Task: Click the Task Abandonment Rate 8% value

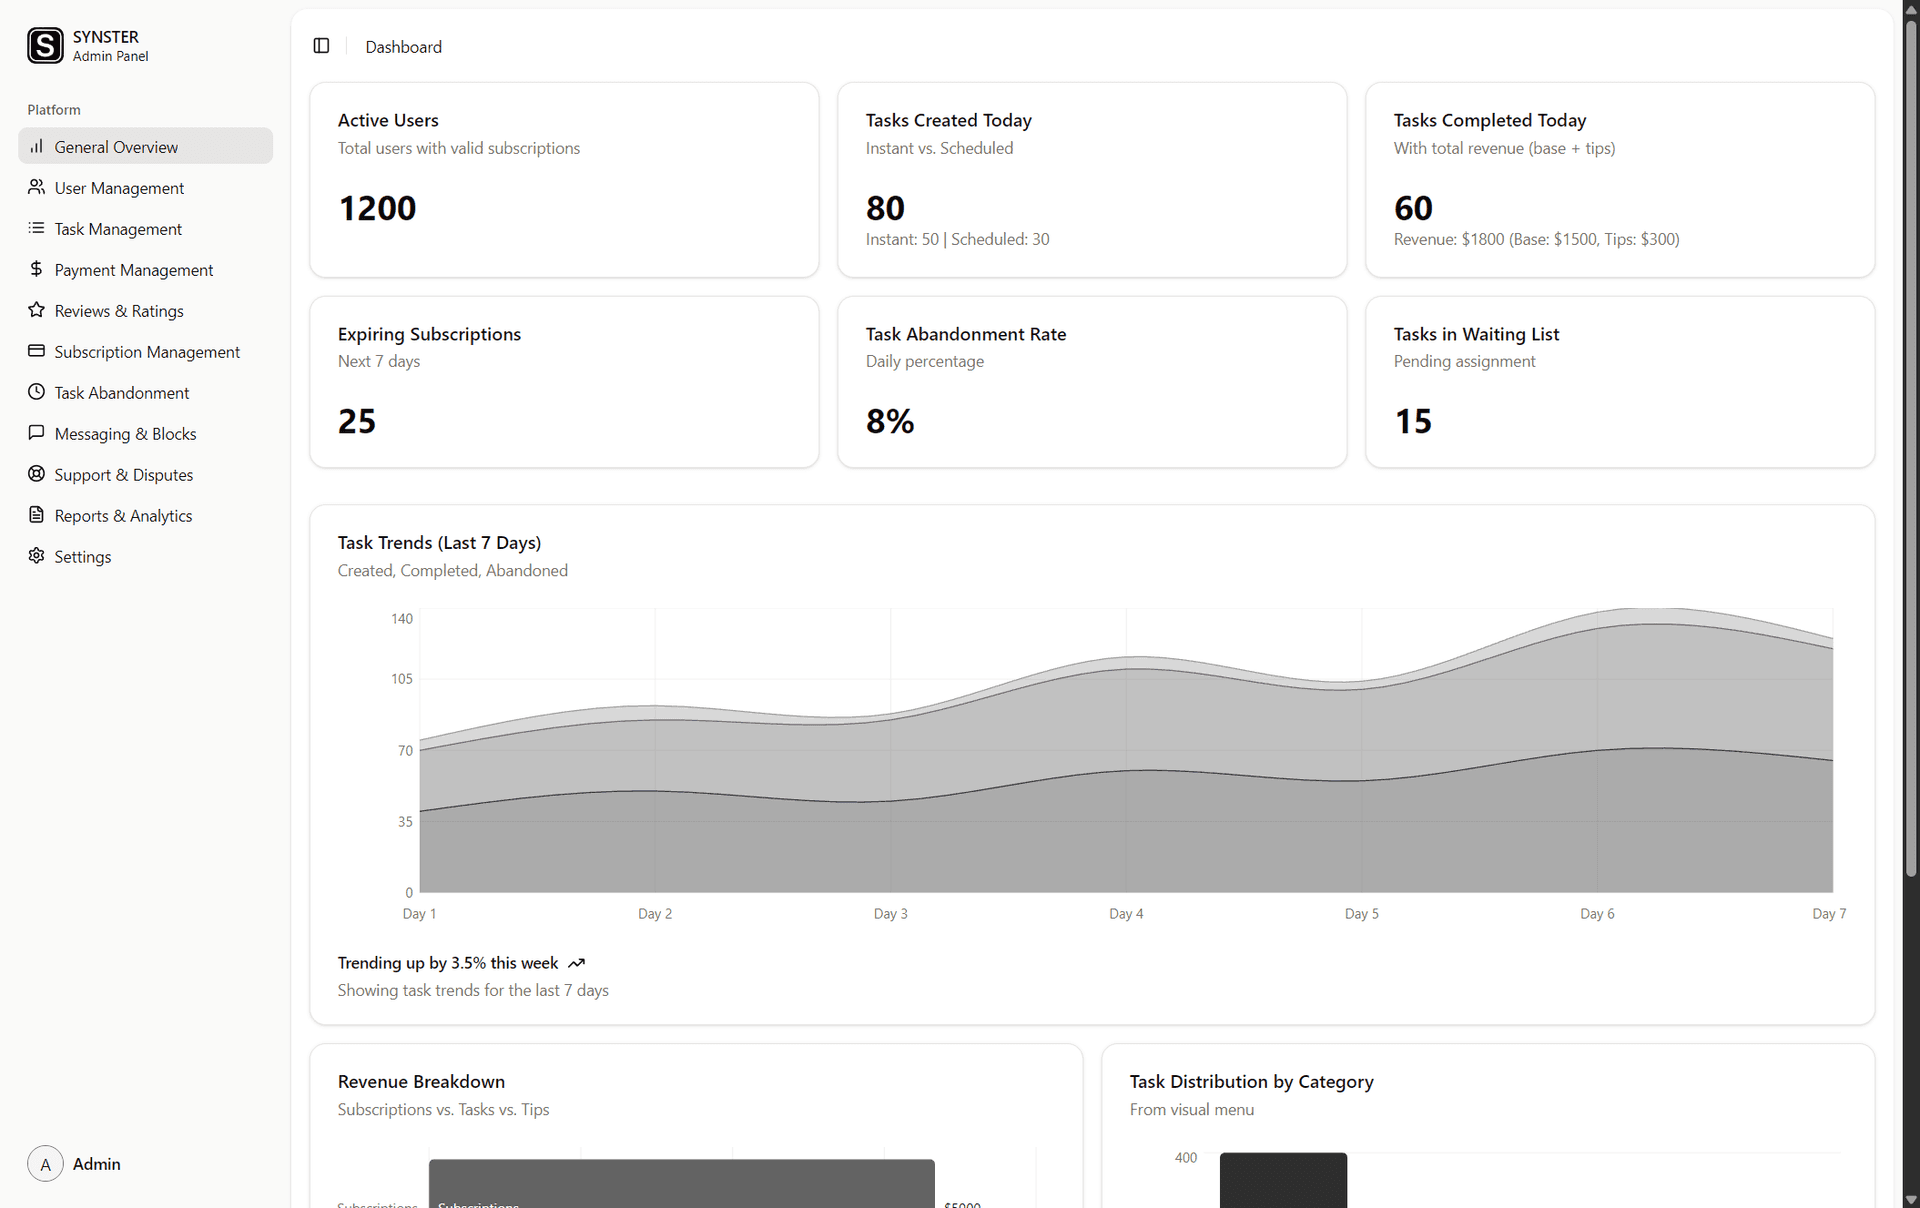Action: tap(890, 421)
